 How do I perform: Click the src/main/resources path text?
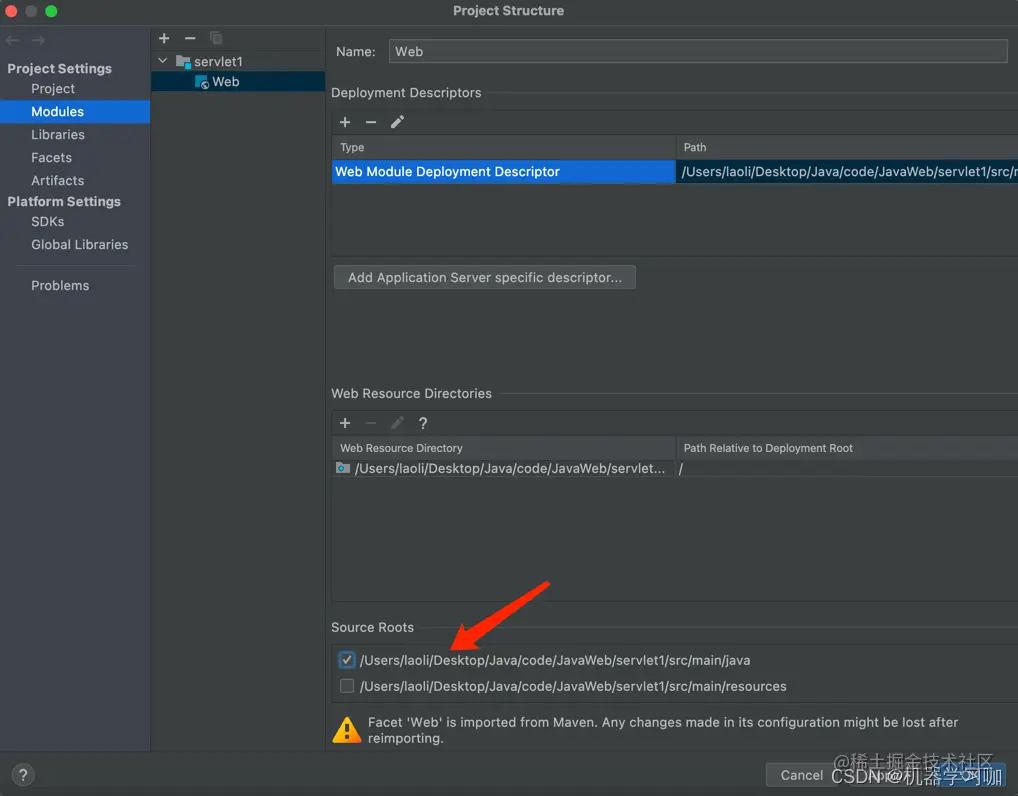[x=573, y=686]
